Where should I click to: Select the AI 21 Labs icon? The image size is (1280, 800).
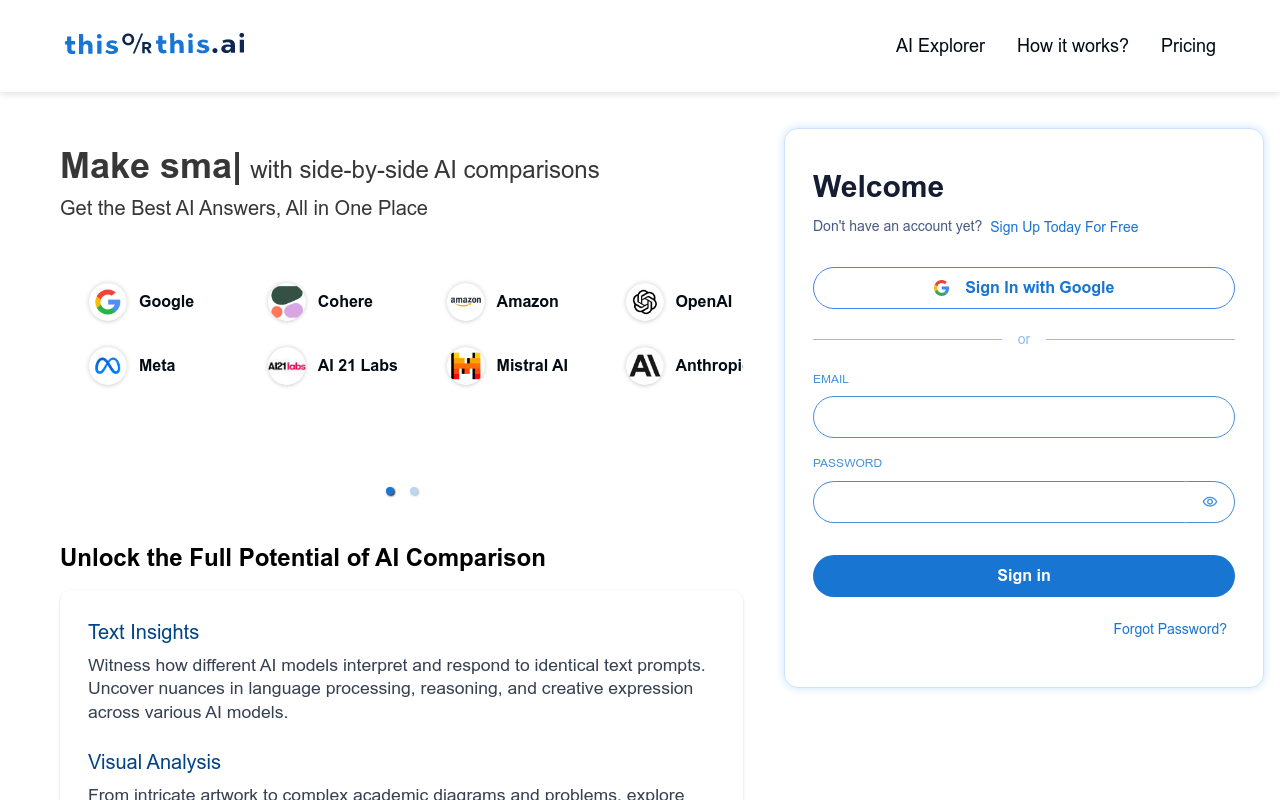coord(287,366)
